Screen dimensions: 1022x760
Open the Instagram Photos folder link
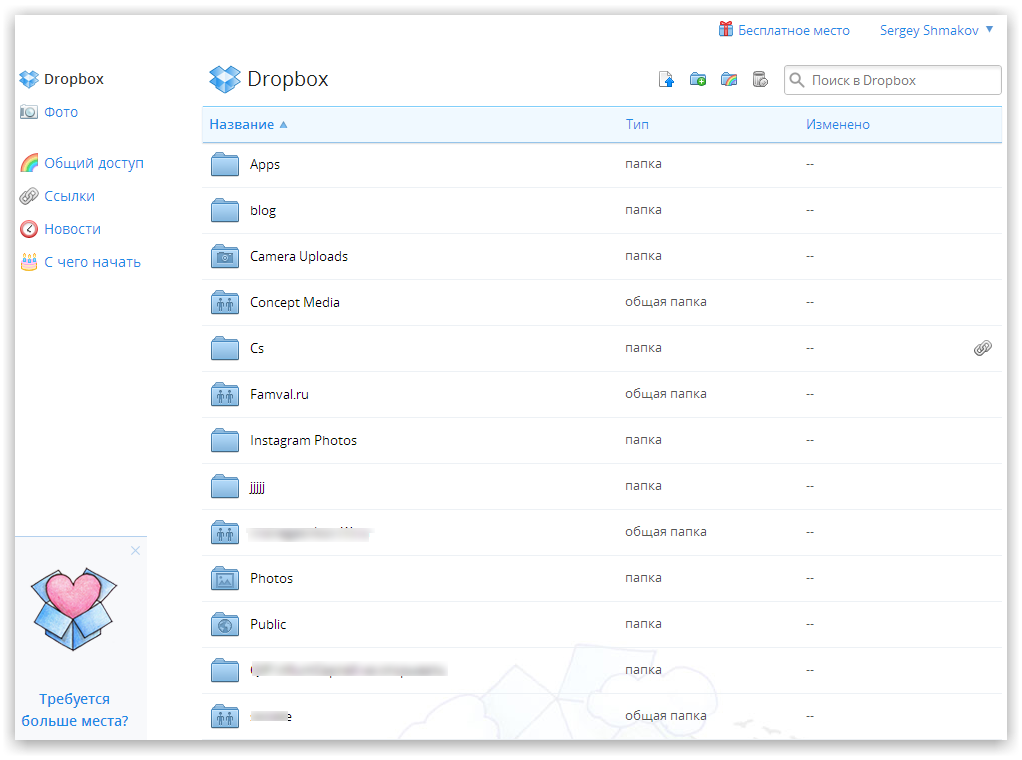pos(303,441)
